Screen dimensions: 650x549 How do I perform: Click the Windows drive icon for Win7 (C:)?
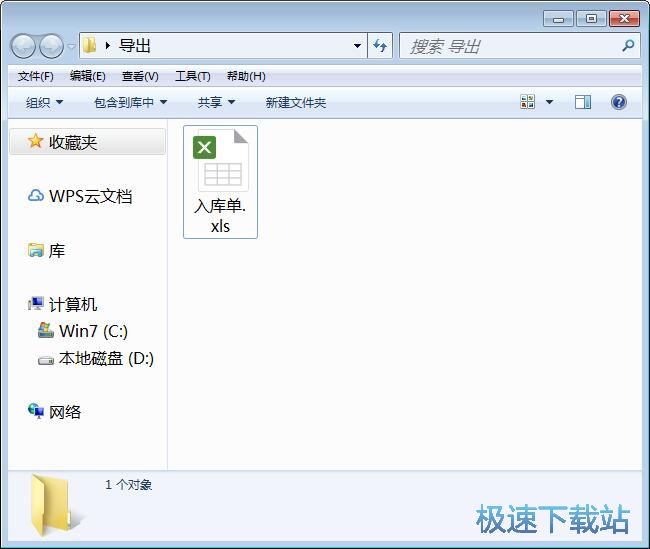click(46, 330)
